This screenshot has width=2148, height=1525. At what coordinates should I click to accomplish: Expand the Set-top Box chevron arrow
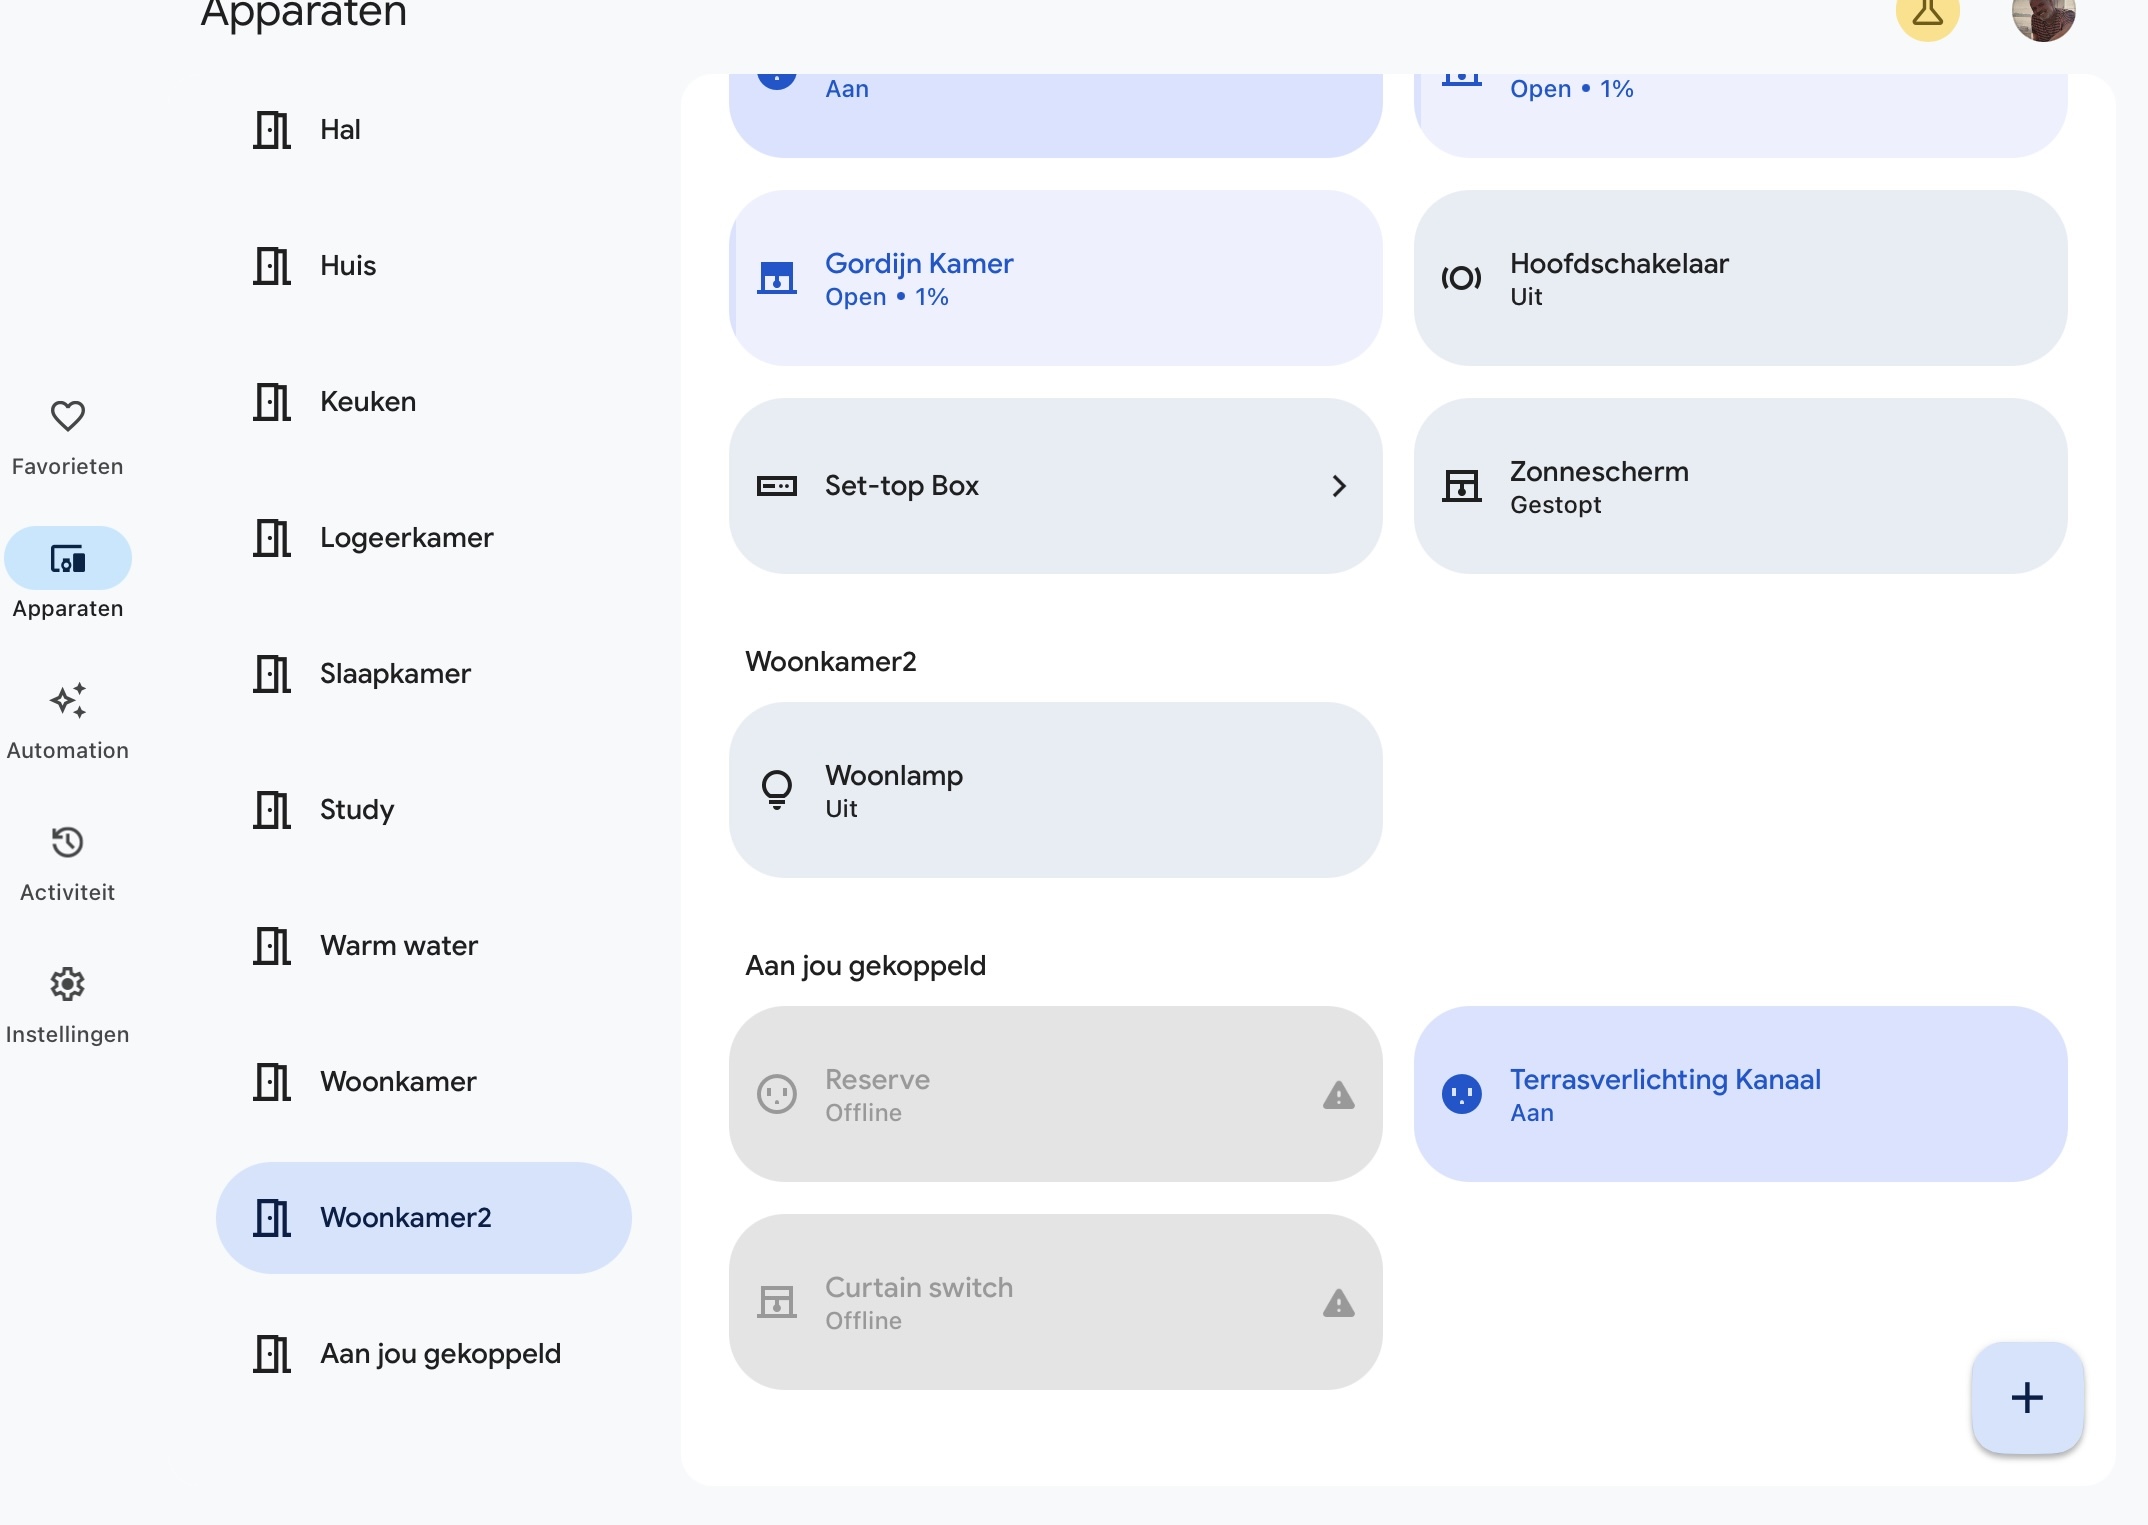(1339, 486)
